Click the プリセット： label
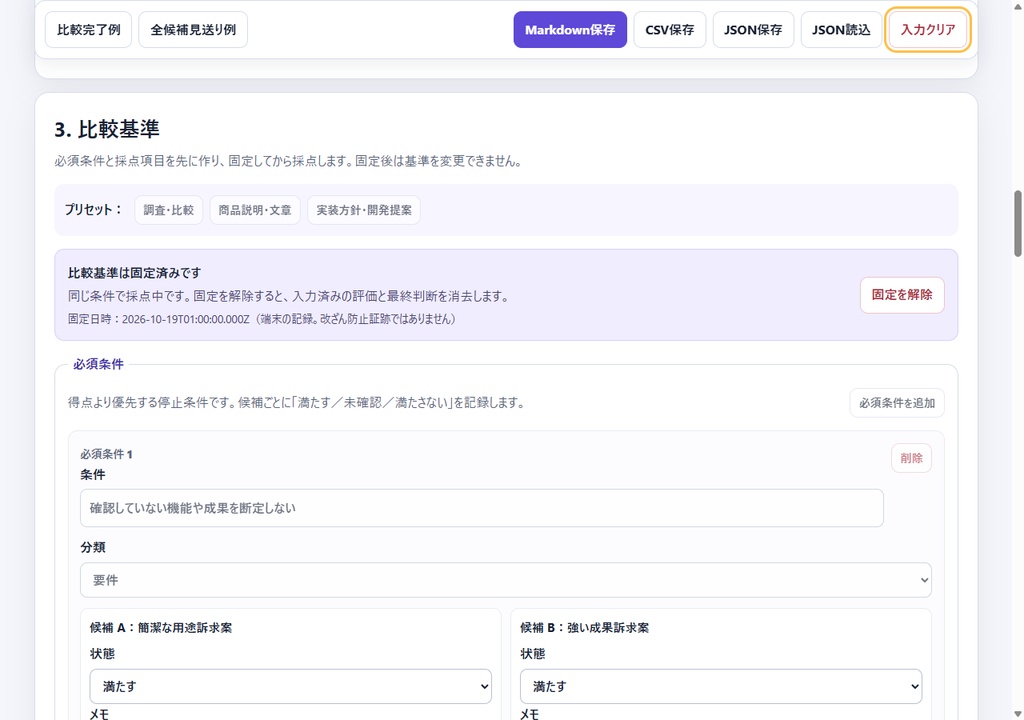The height and width of the screenshot is (720, 1024). 93,210
